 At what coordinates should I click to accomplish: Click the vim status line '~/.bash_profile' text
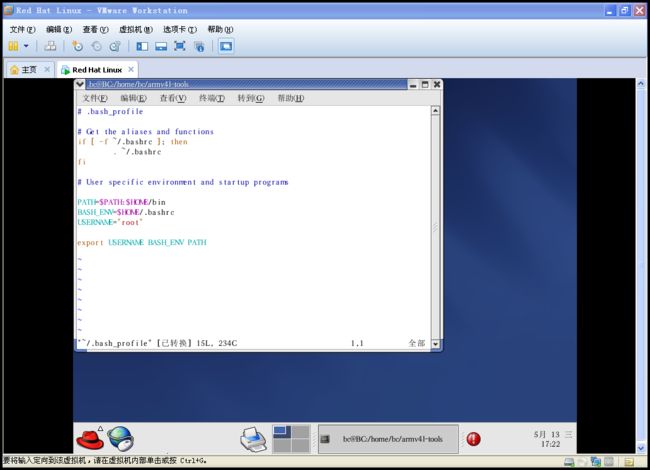[114, 343]
